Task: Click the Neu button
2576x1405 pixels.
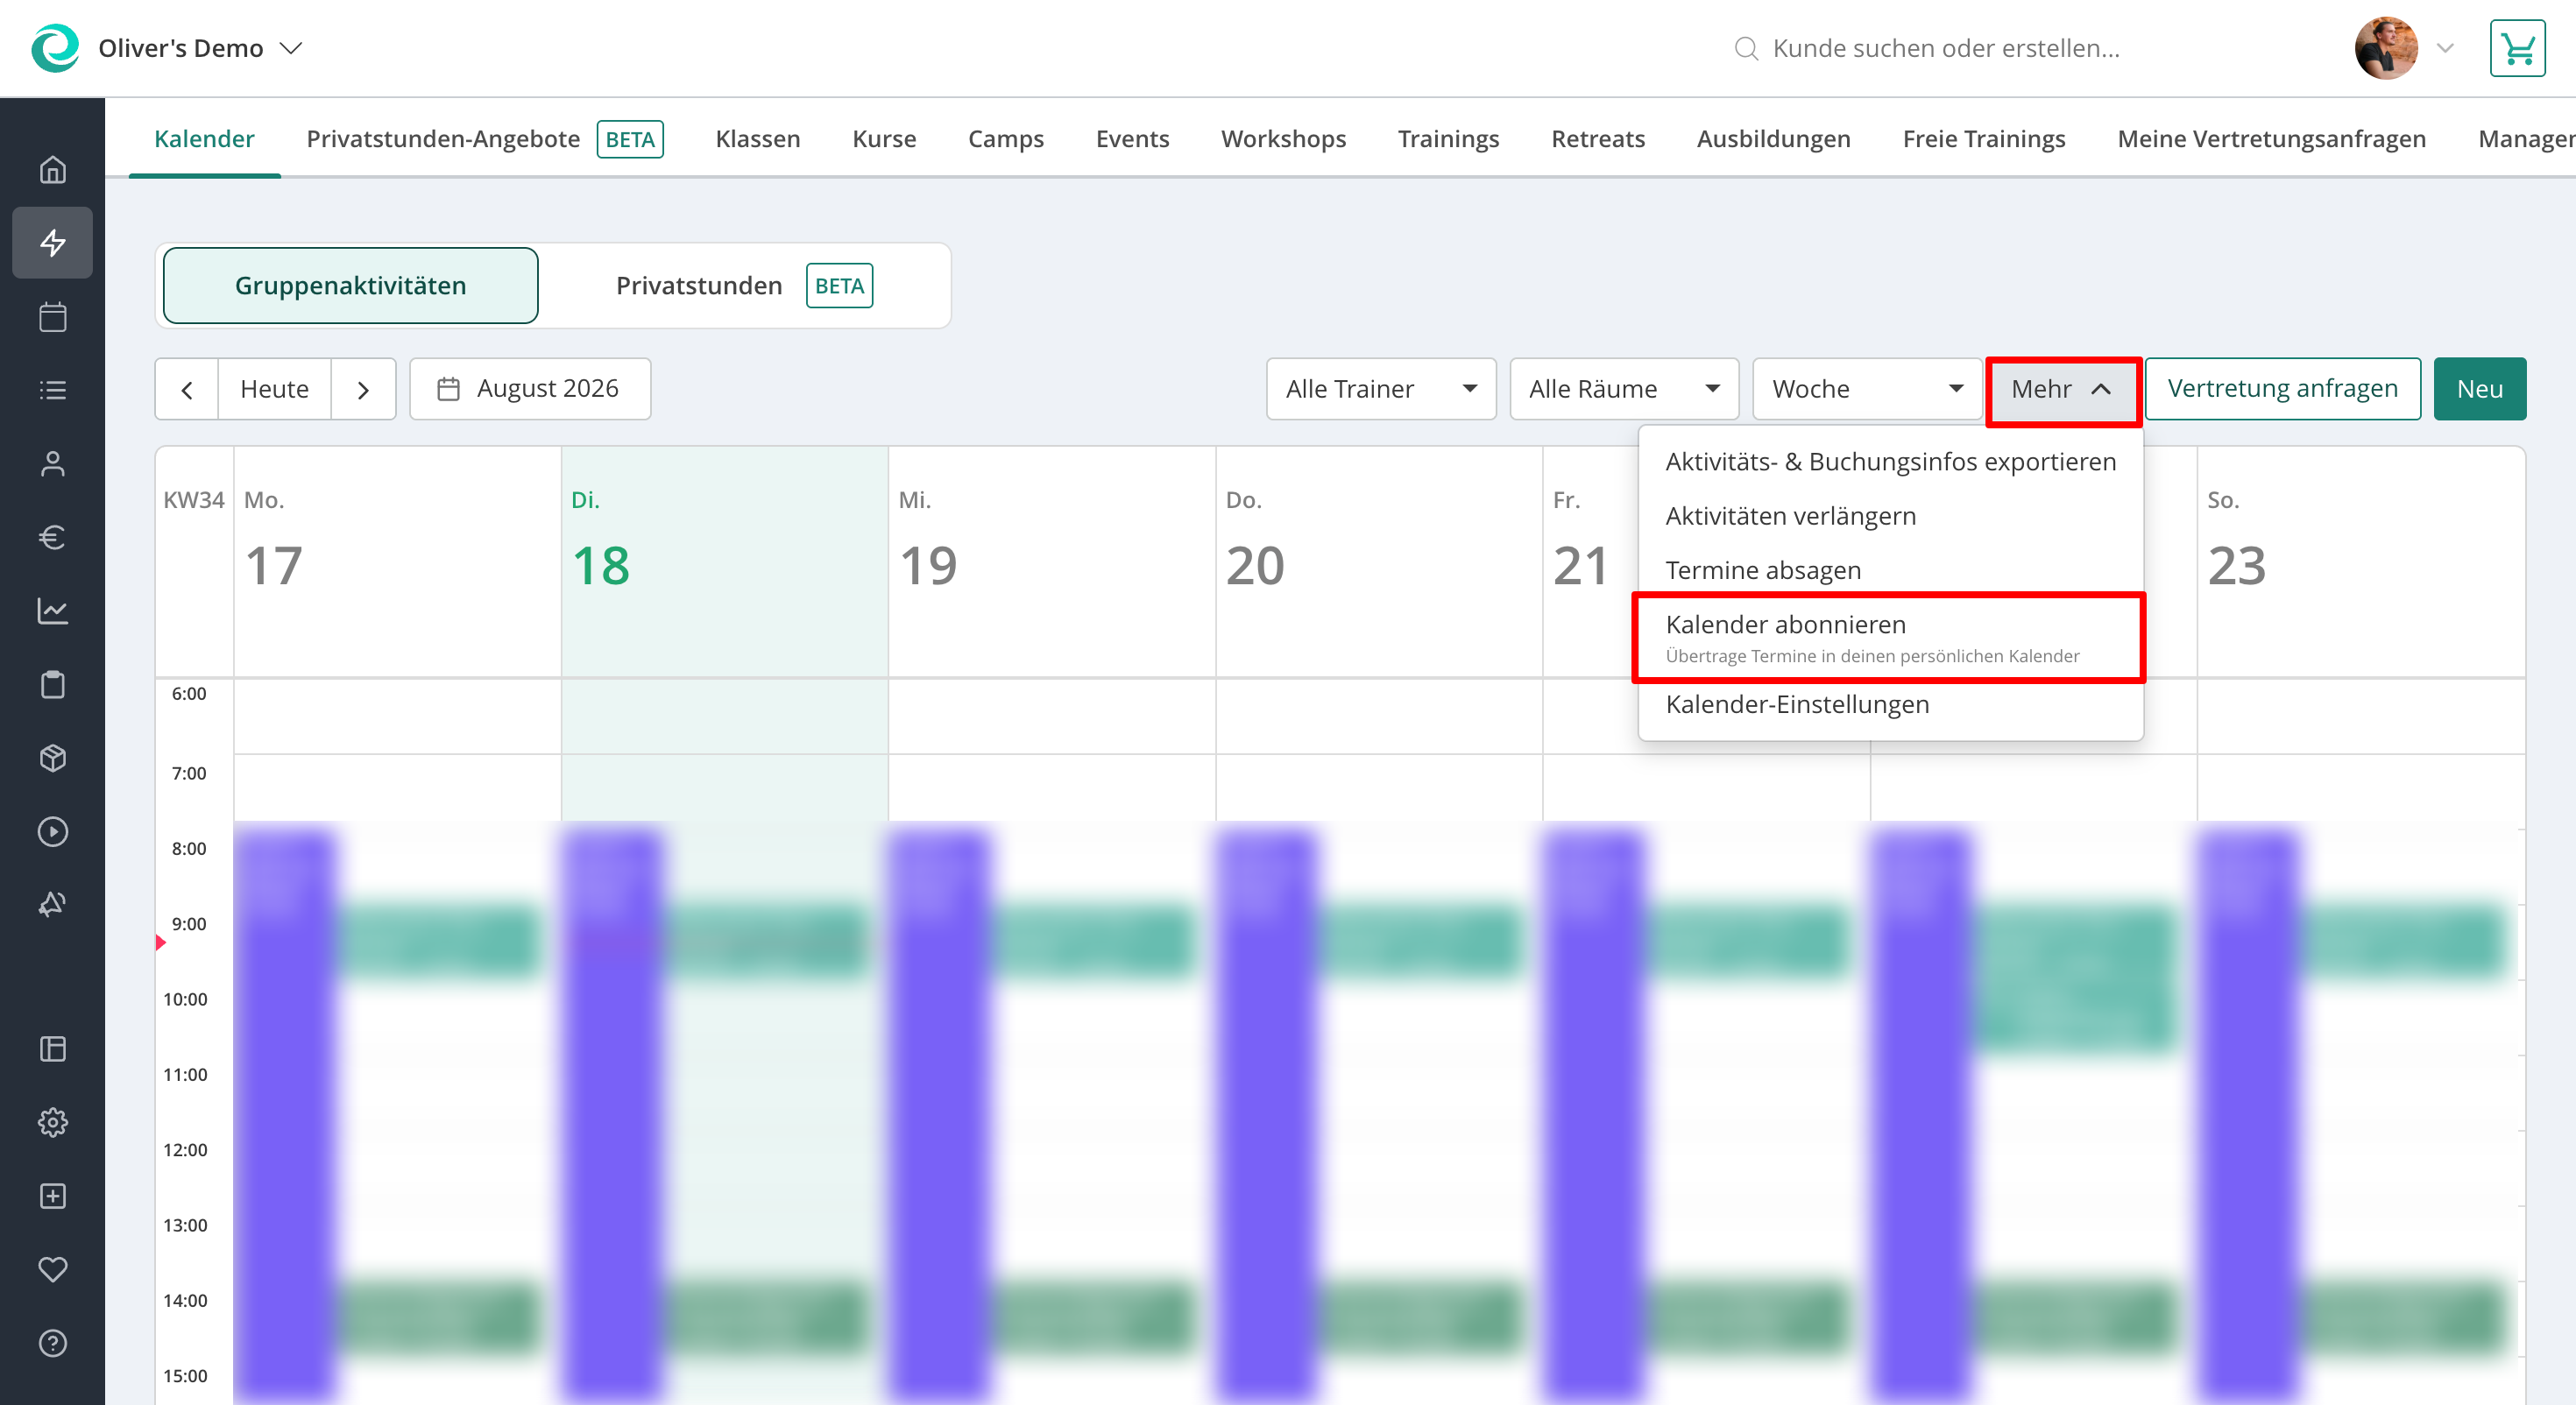Action: coord(2480,389)
